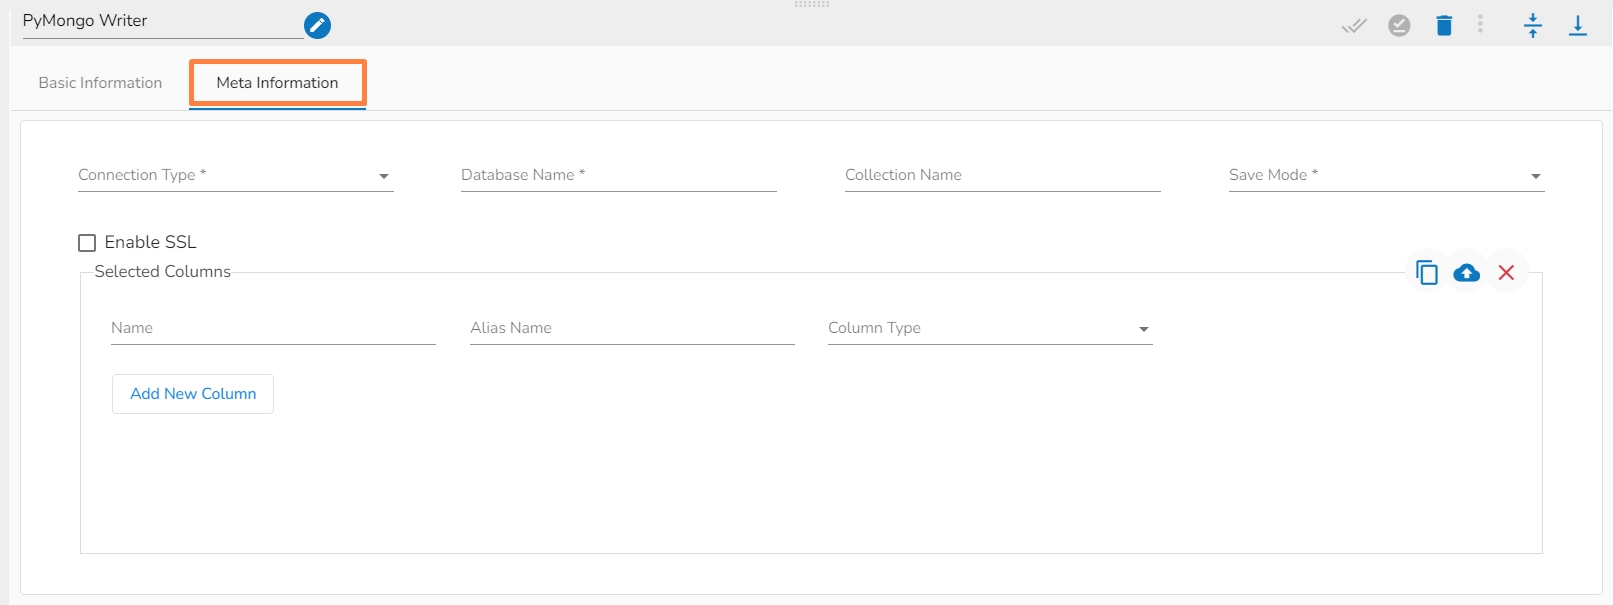Viewport: 1613px width, 605px height.
Task: Expand the Save Mode dropdown
Action: [x=1386, y=176]
